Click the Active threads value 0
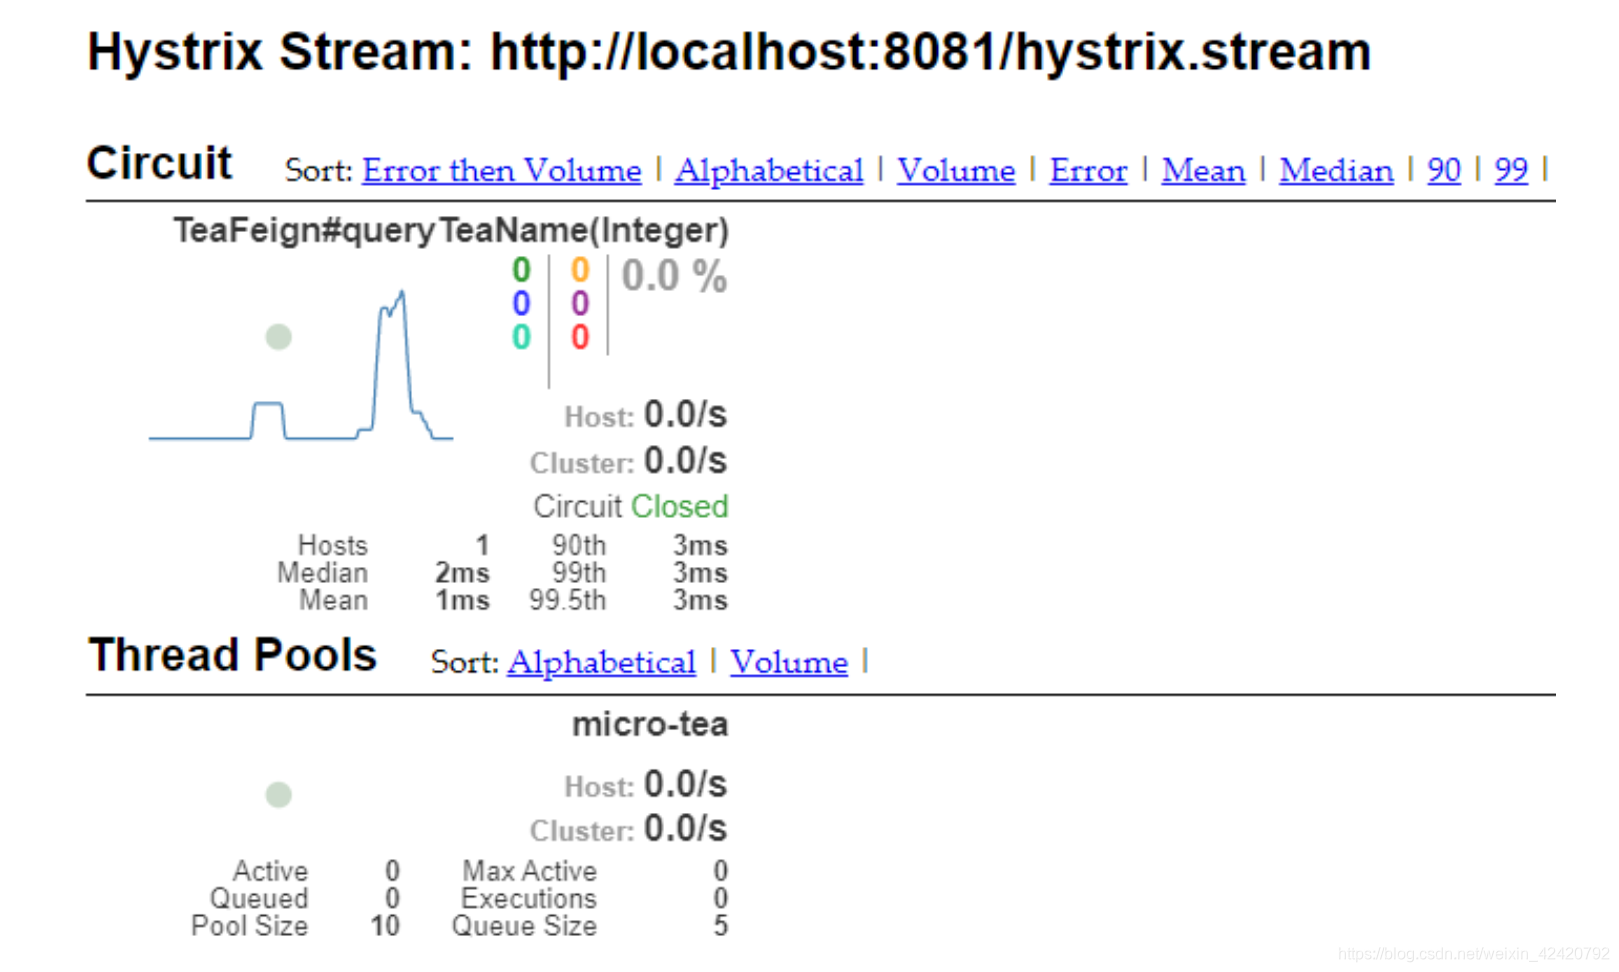The image size is (1619, 972). point(392,872)
